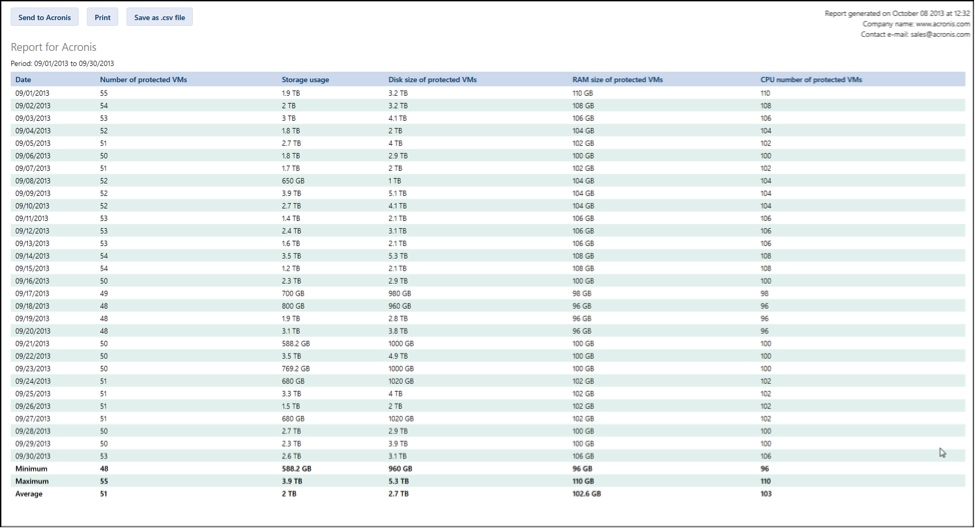
Task: Select the Storage usage column header
Action: coord(305,80)
